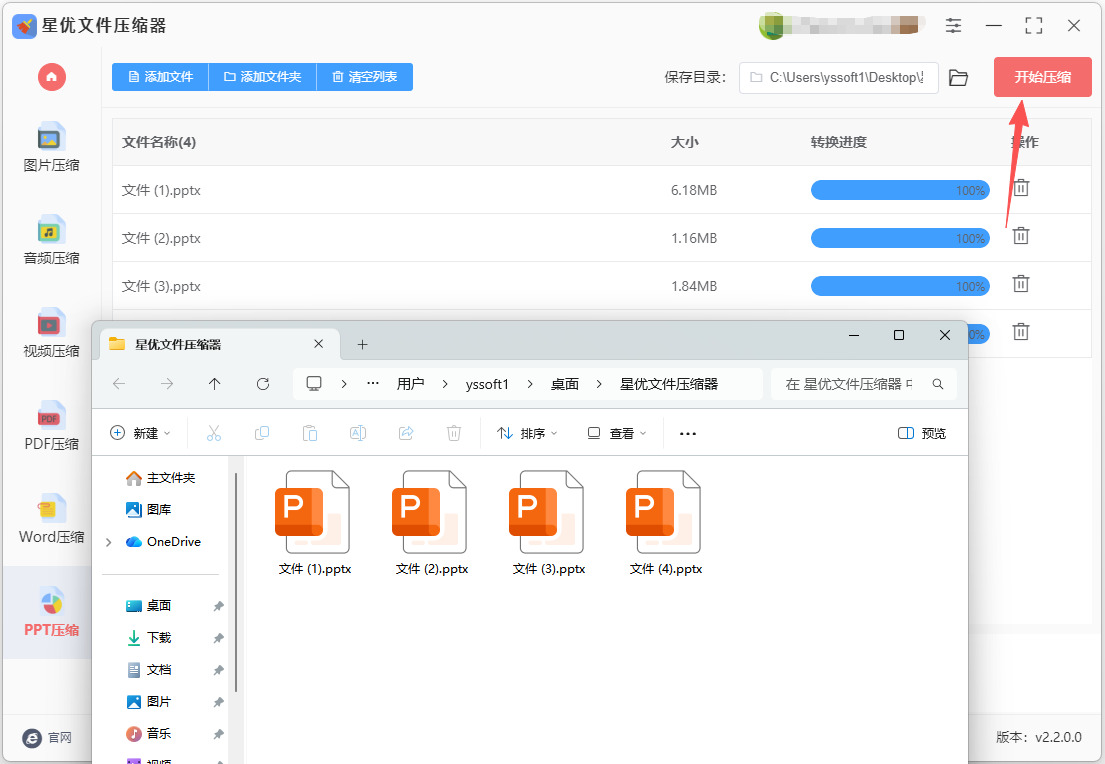Navigate to 用户 breadcrumb

point(410,384)
